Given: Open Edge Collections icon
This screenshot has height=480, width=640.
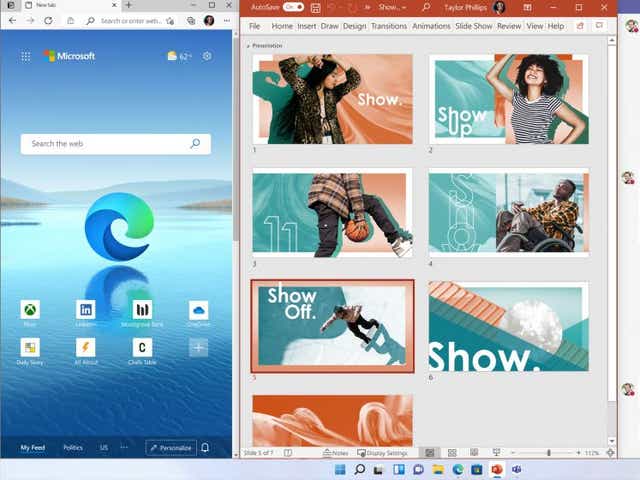Looking at the screenshot, I should point(191,20).
